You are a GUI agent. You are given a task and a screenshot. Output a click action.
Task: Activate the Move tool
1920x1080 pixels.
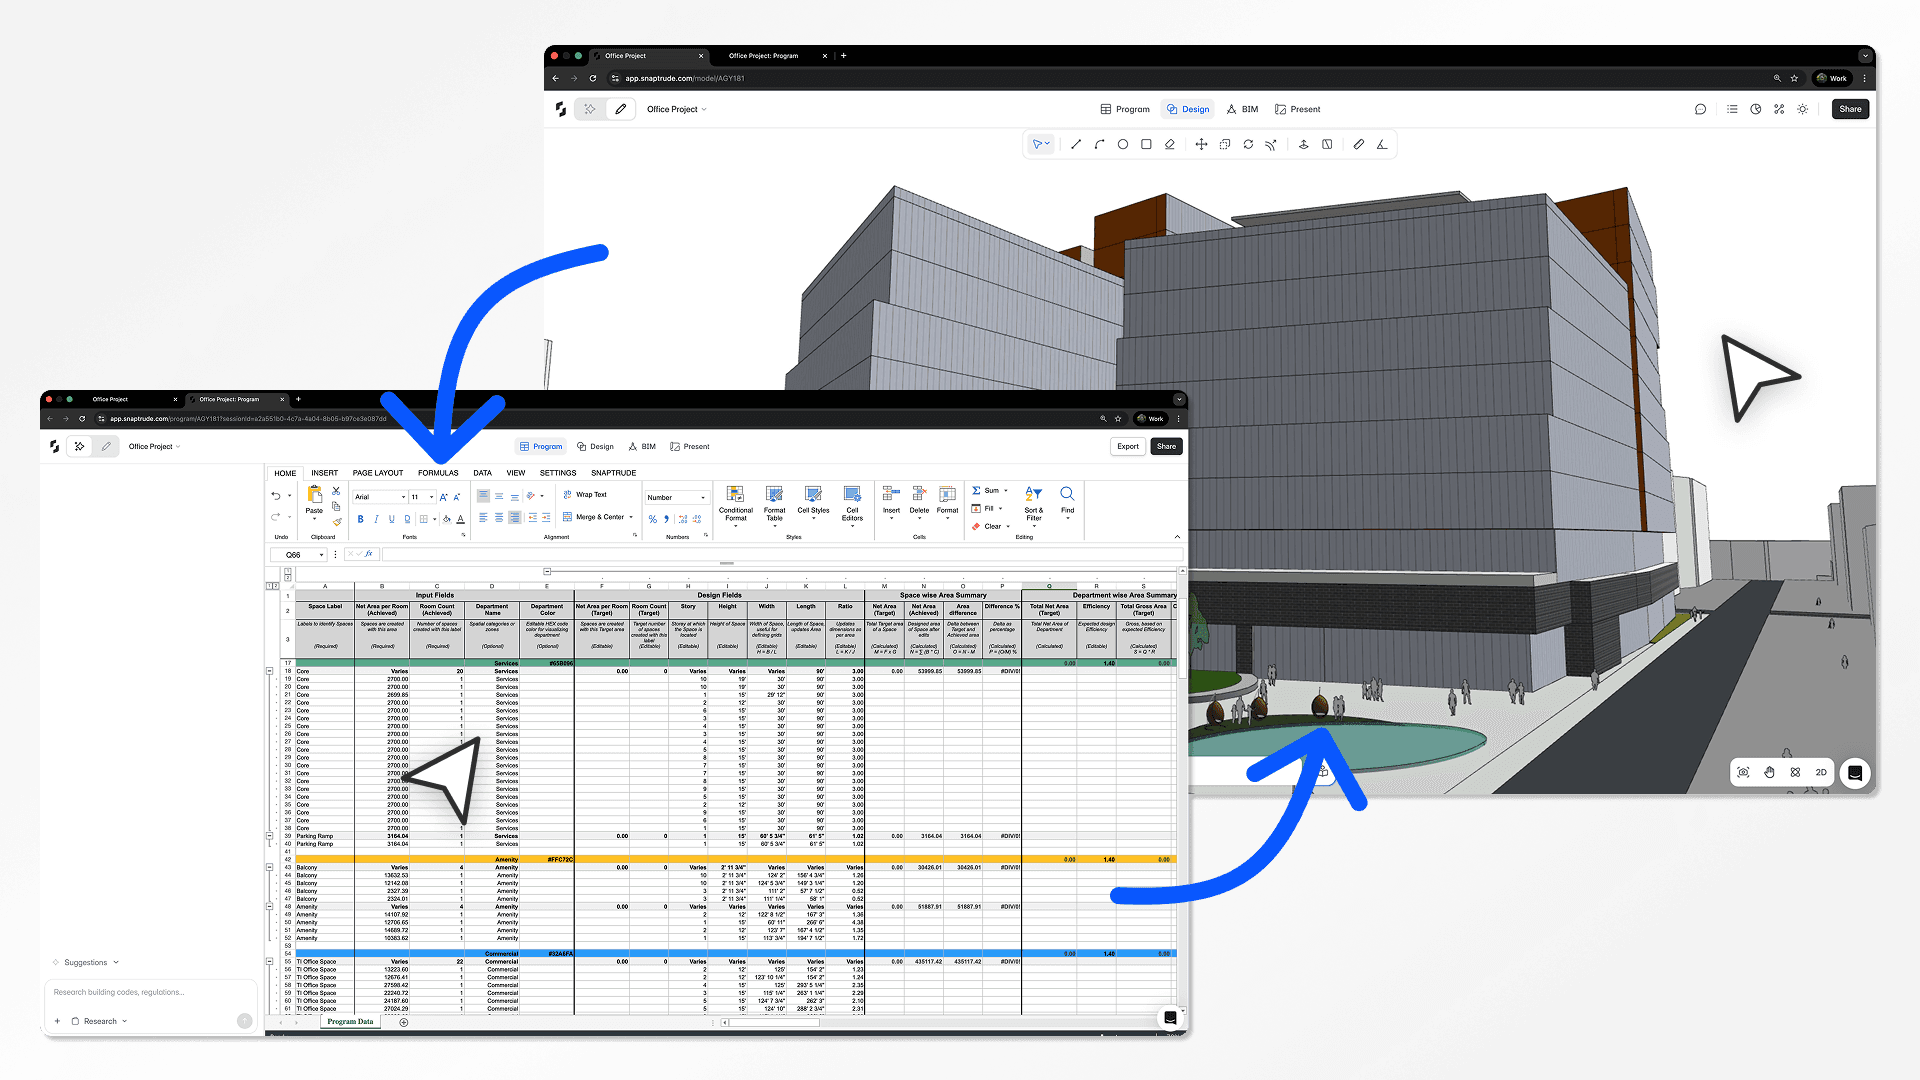pos(1202,144)
